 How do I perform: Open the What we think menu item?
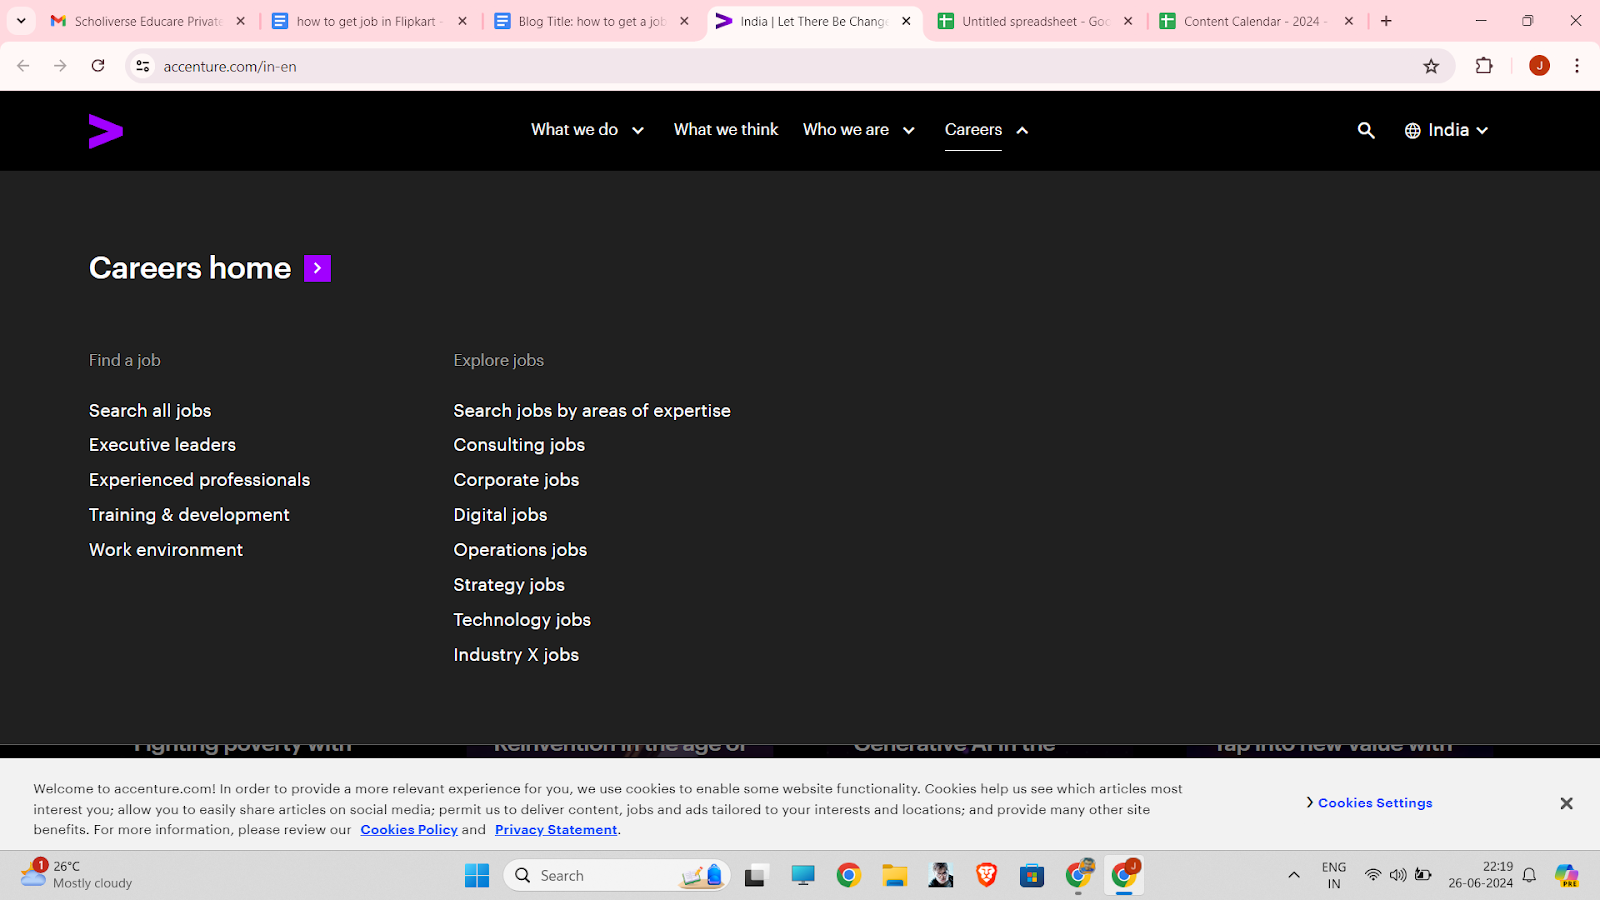point(726,130)
